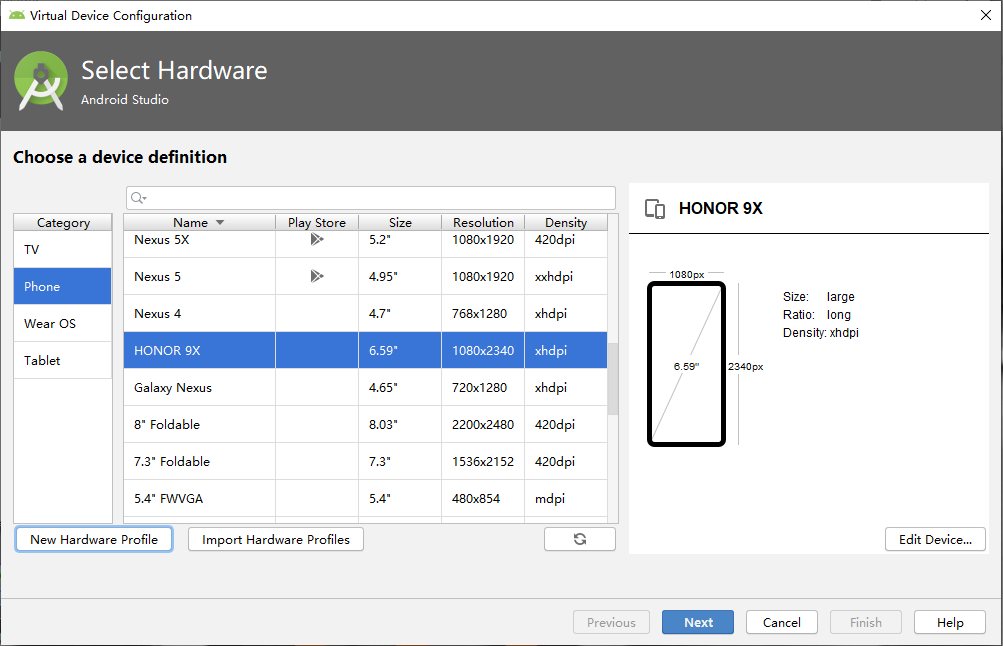This screenshot has width=1003, height=646.
Task: Close the Virtual Device Configuration window
Action: (x=986, y=15)
